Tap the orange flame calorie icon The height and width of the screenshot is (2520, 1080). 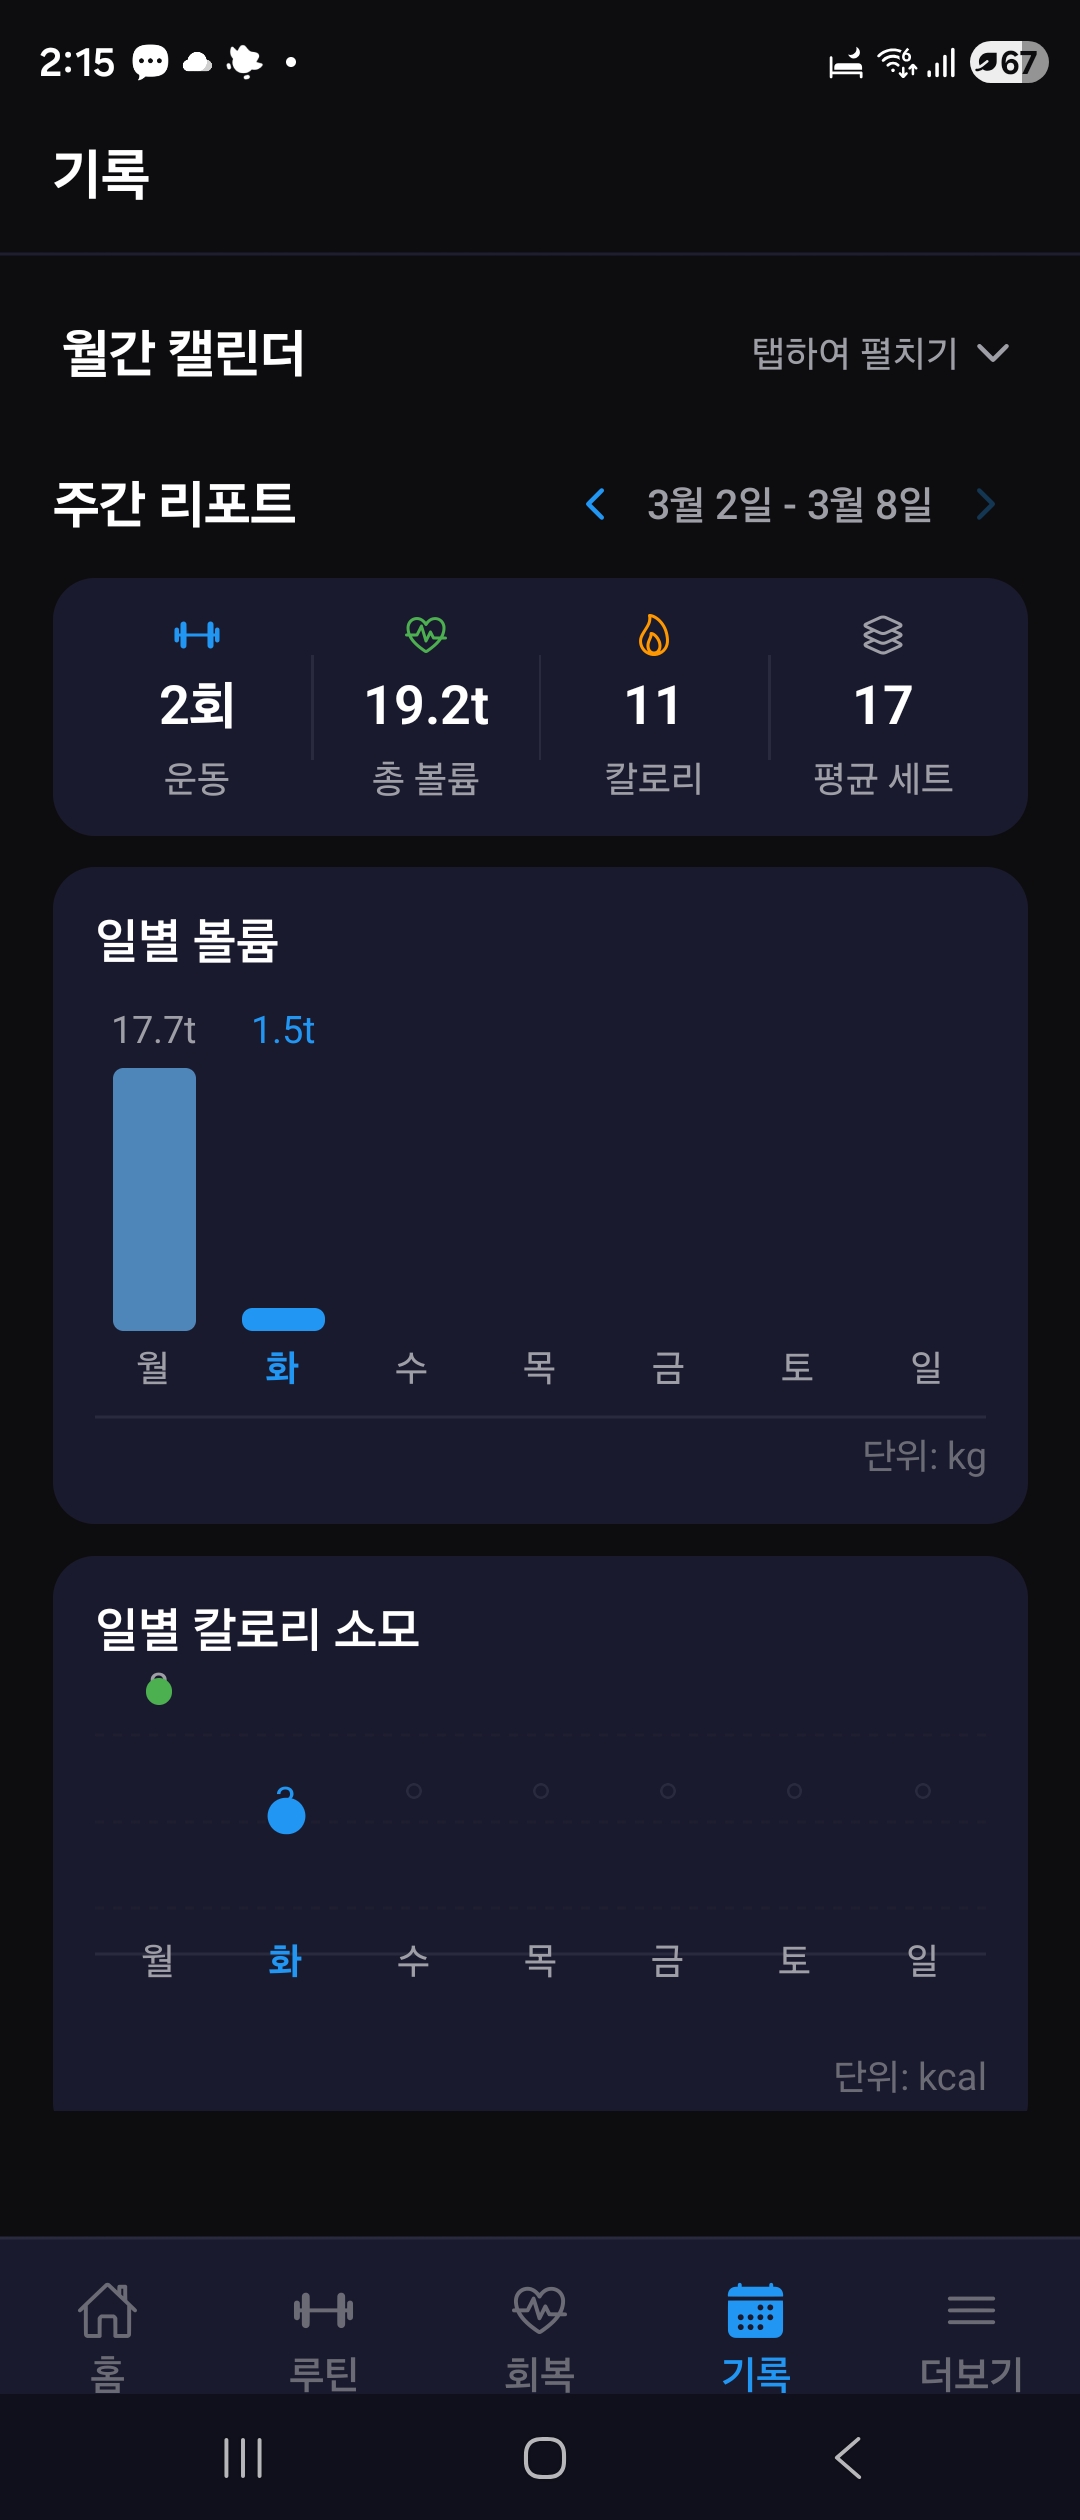[x=654, y=635]
